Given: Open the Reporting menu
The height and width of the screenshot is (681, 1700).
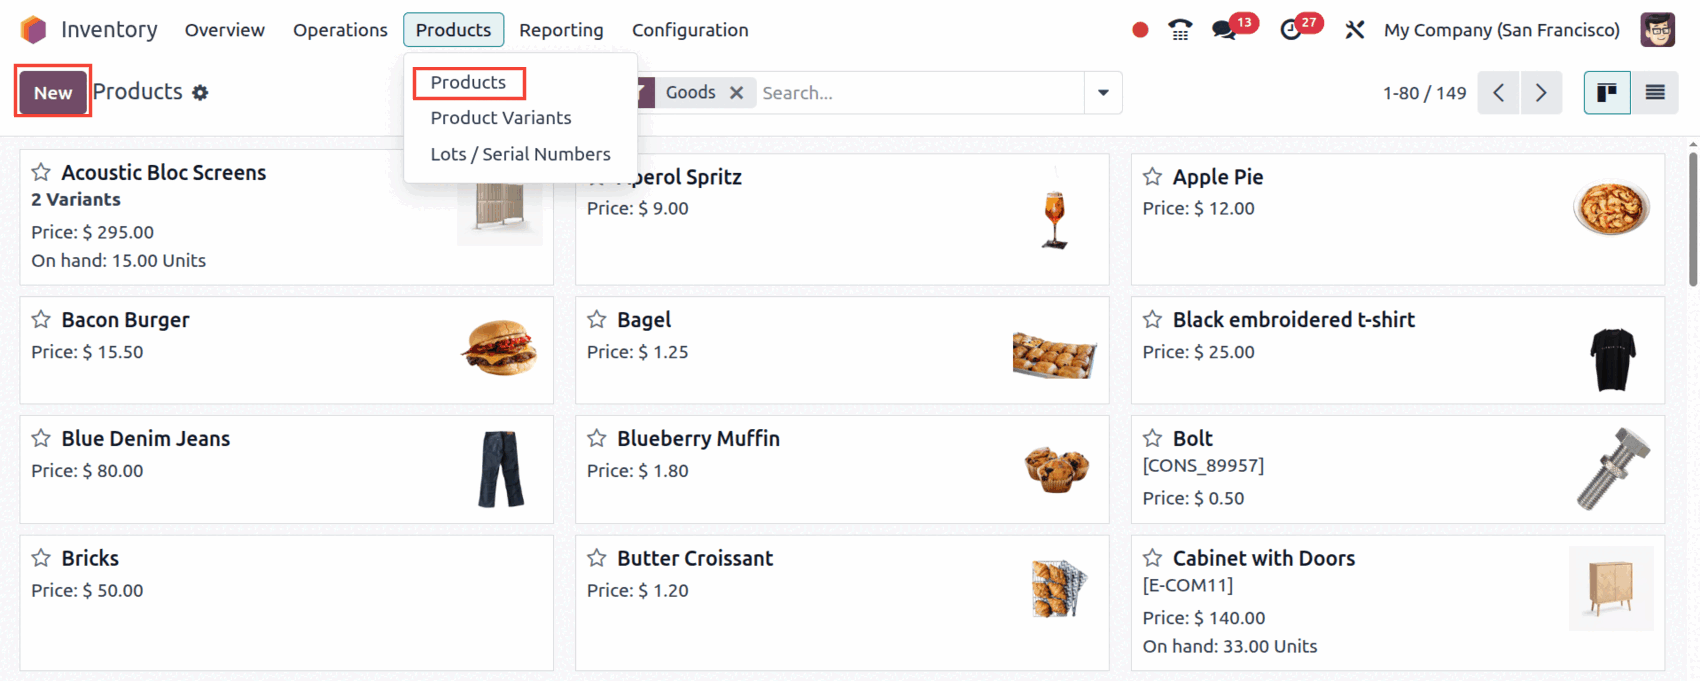Looking at the screenshot, I should [561, 30].
